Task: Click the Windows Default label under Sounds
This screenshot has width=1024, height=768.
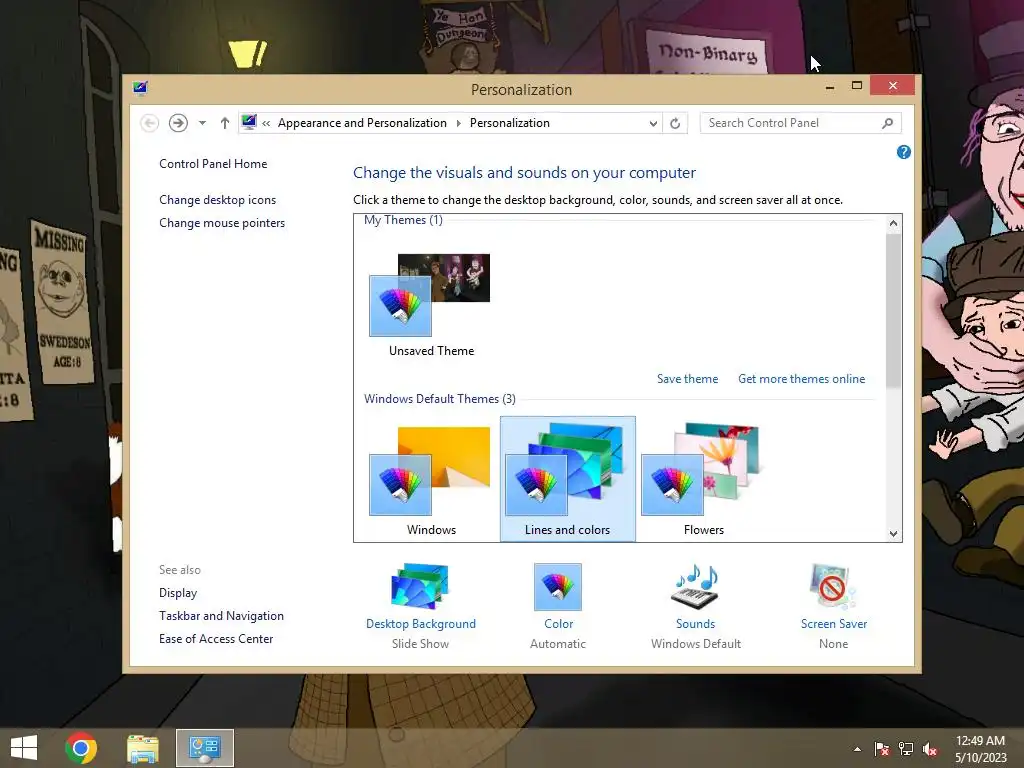Action: point(696,644)
